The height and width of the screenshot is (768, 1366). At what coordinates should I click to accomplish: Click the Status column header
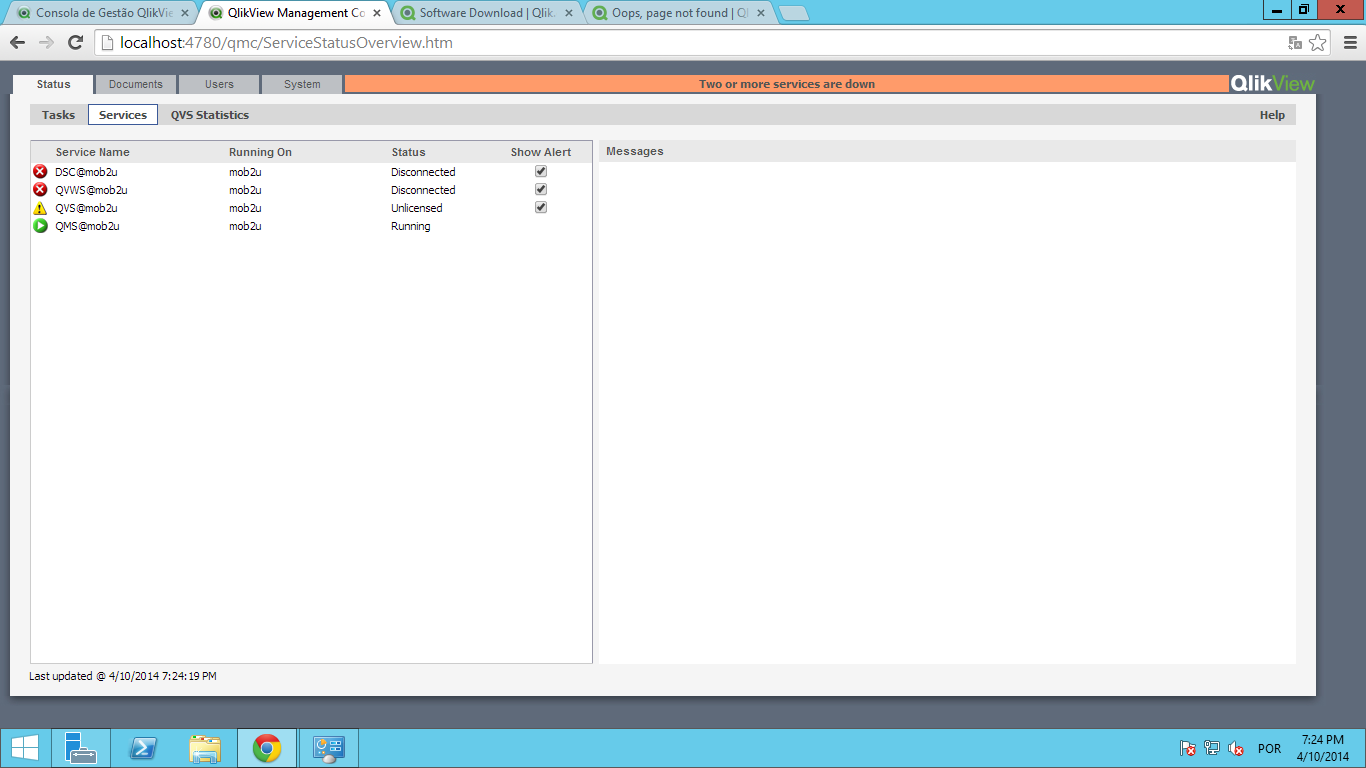[x=408, y=152]
